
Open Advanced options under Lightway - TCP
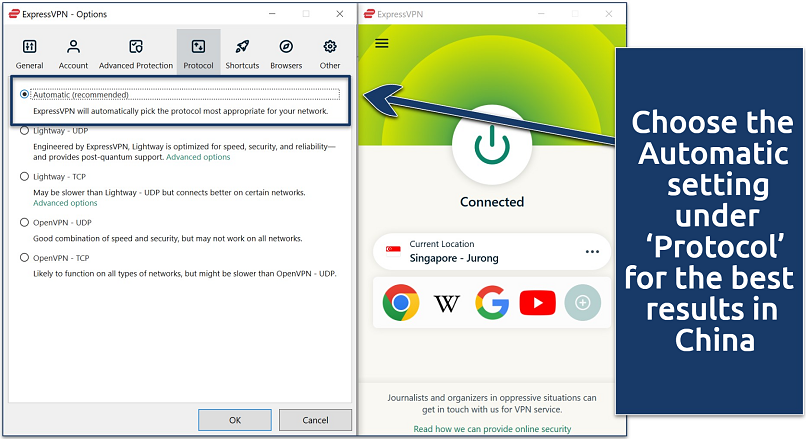[65, 203]
